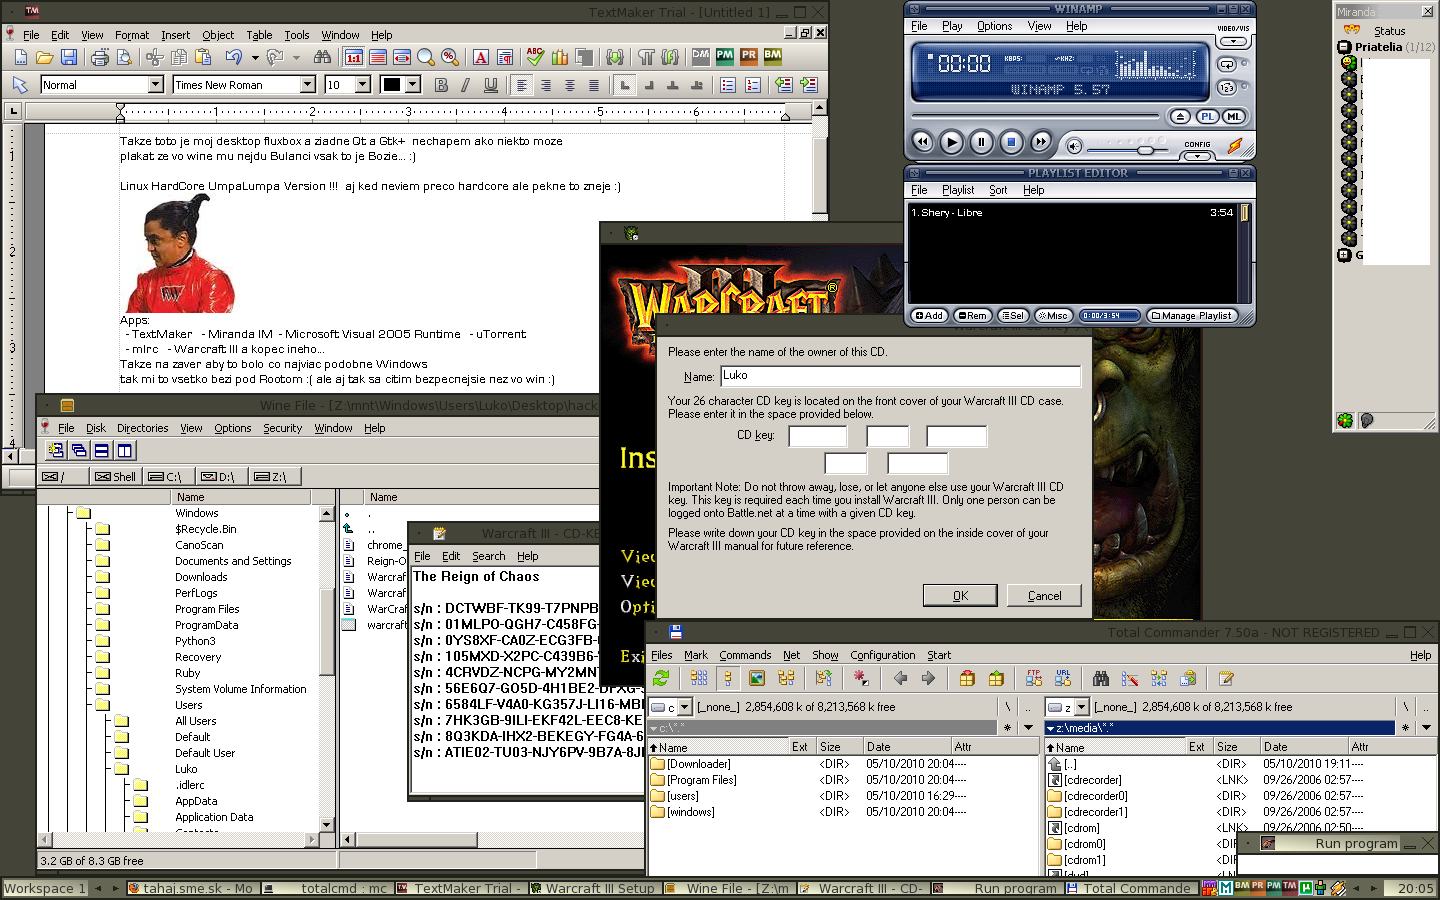Open Security menu in Wine File
Image resolution: width=1440 pixels, height=900 pixels.
tap(282, 428)
